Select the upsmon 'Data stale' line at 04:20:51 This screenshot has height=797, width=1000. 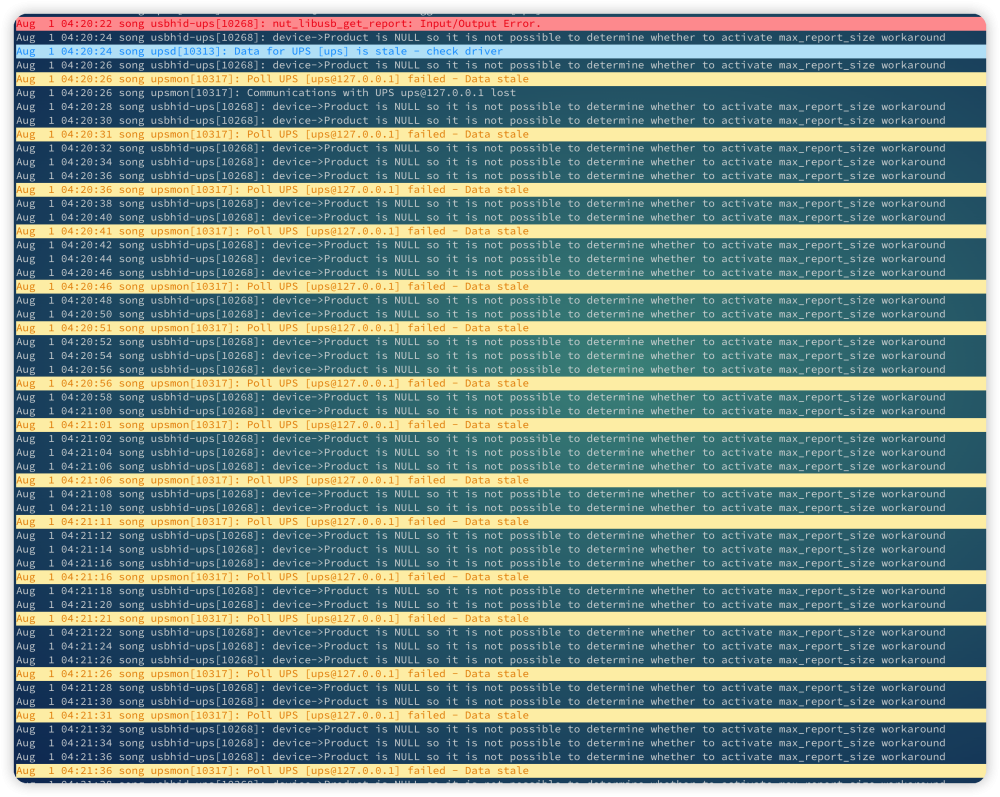point(500,328)
